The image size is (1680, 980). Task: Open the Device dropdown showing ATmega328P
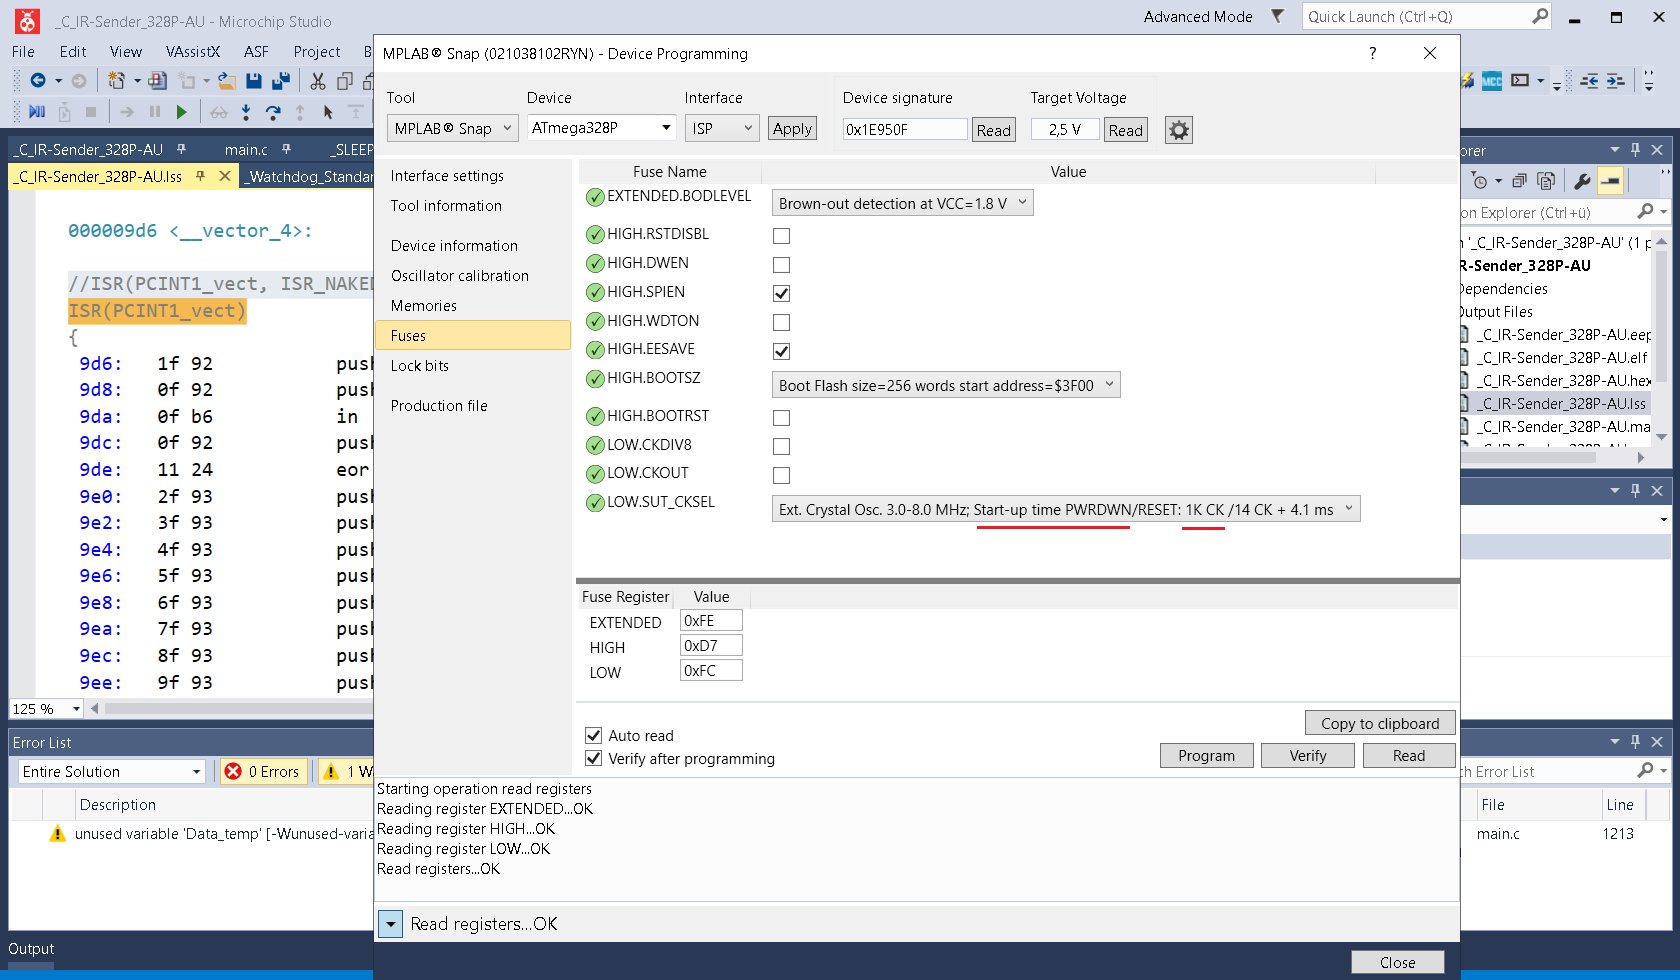click(602, 128)
